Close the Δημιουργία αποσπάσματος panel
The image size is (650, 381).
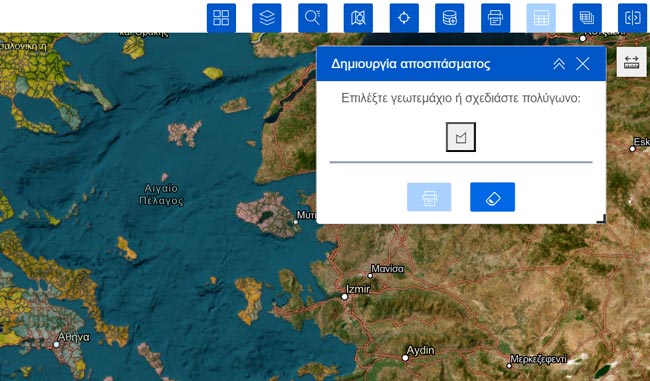tap(583, 64)
